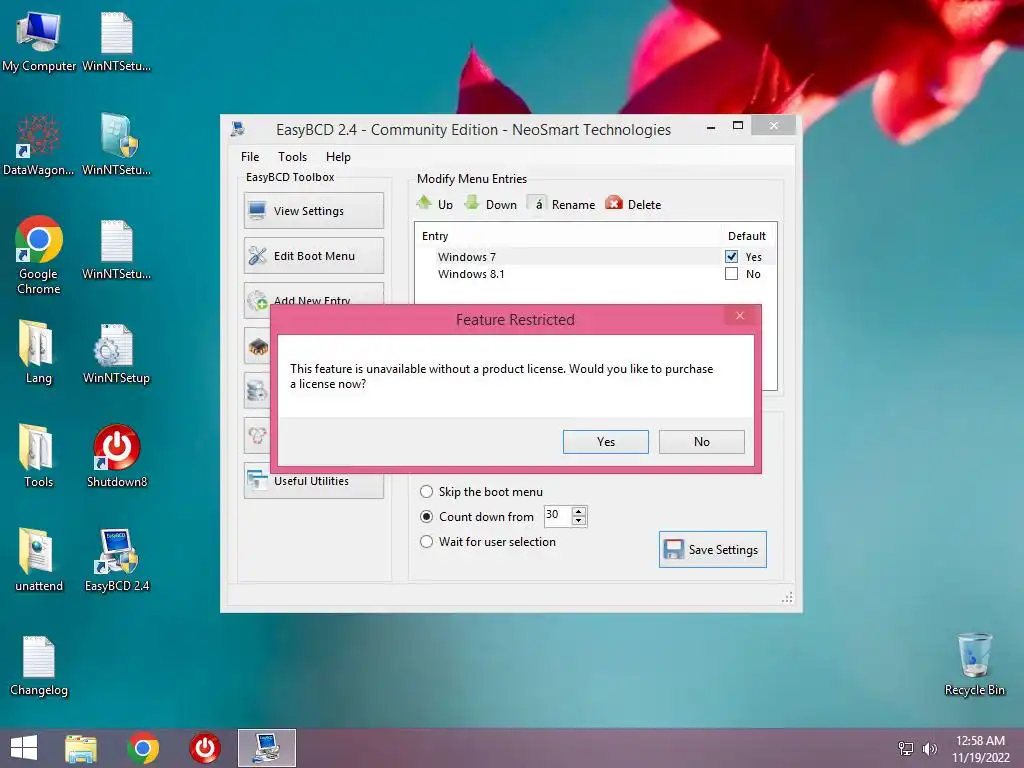Open the volume tray icon

(929, 748)
